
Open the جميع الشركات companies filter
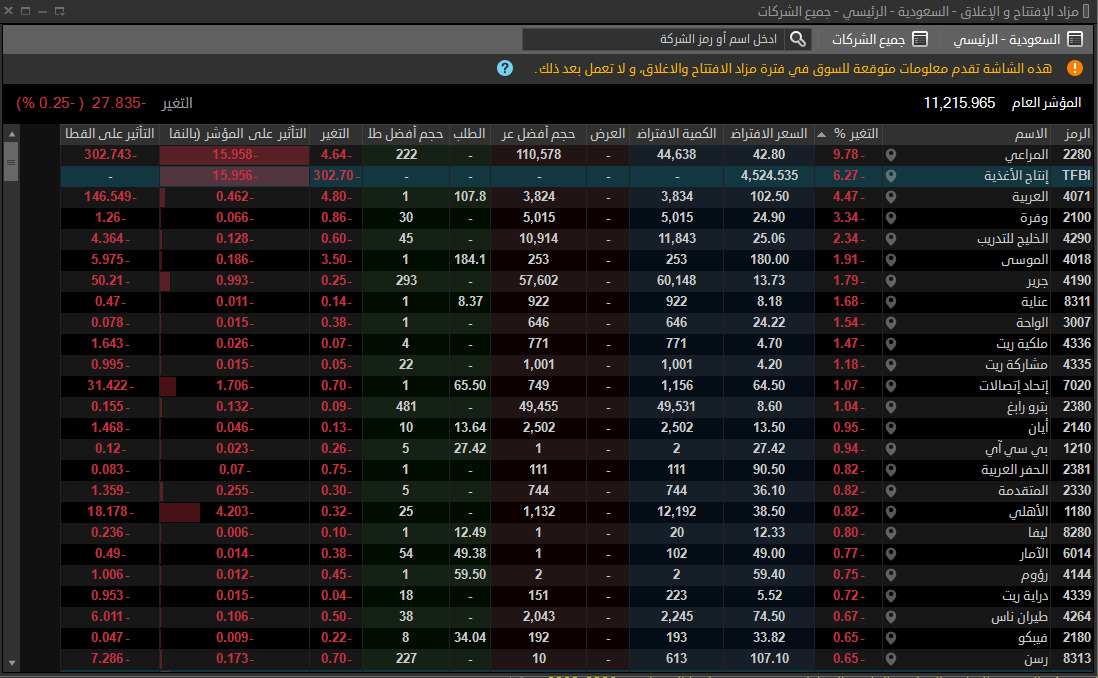click(x=880, y=39)
